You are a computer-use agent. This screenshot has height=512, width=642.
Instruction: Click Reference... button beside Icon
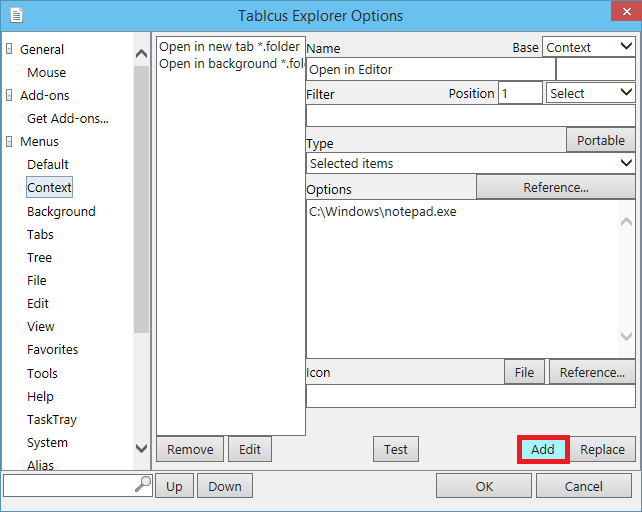[x=592, y=372]
